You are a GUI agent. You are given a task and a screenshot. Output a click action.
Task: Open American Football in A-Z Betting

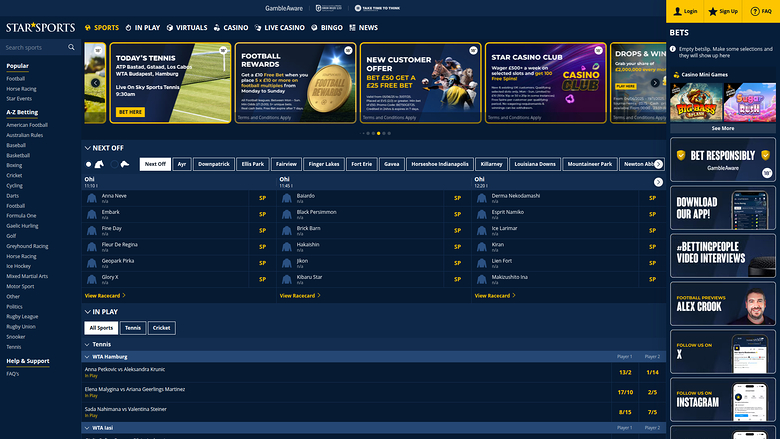(27, 125)
